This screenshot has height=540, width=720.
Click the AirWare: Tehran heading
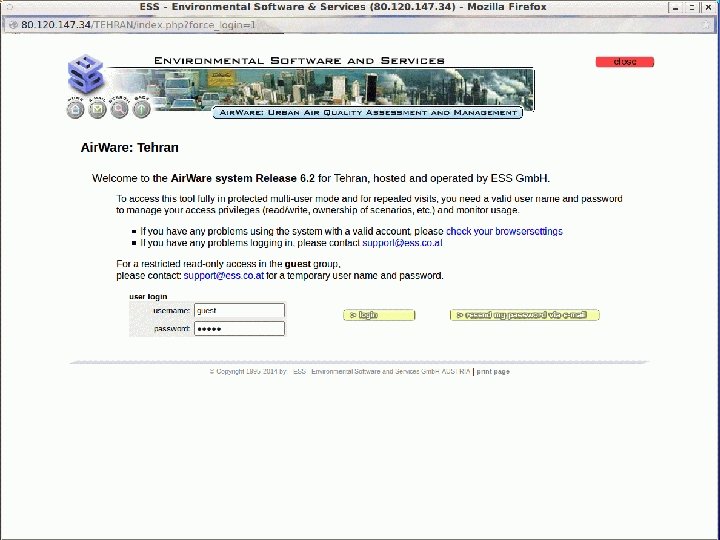click(129, 148)
